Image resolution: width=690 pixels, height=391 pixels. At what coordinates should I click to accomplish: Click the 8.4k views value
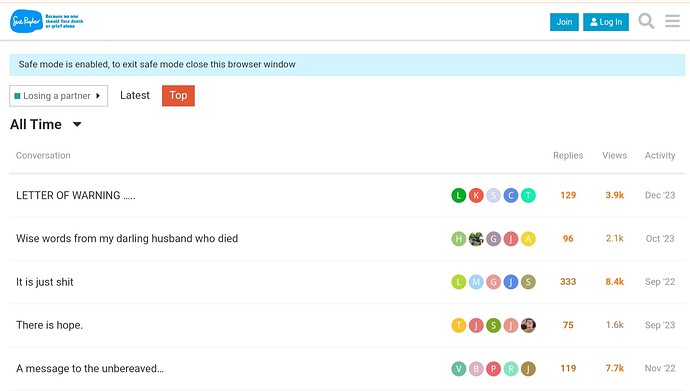614,282
